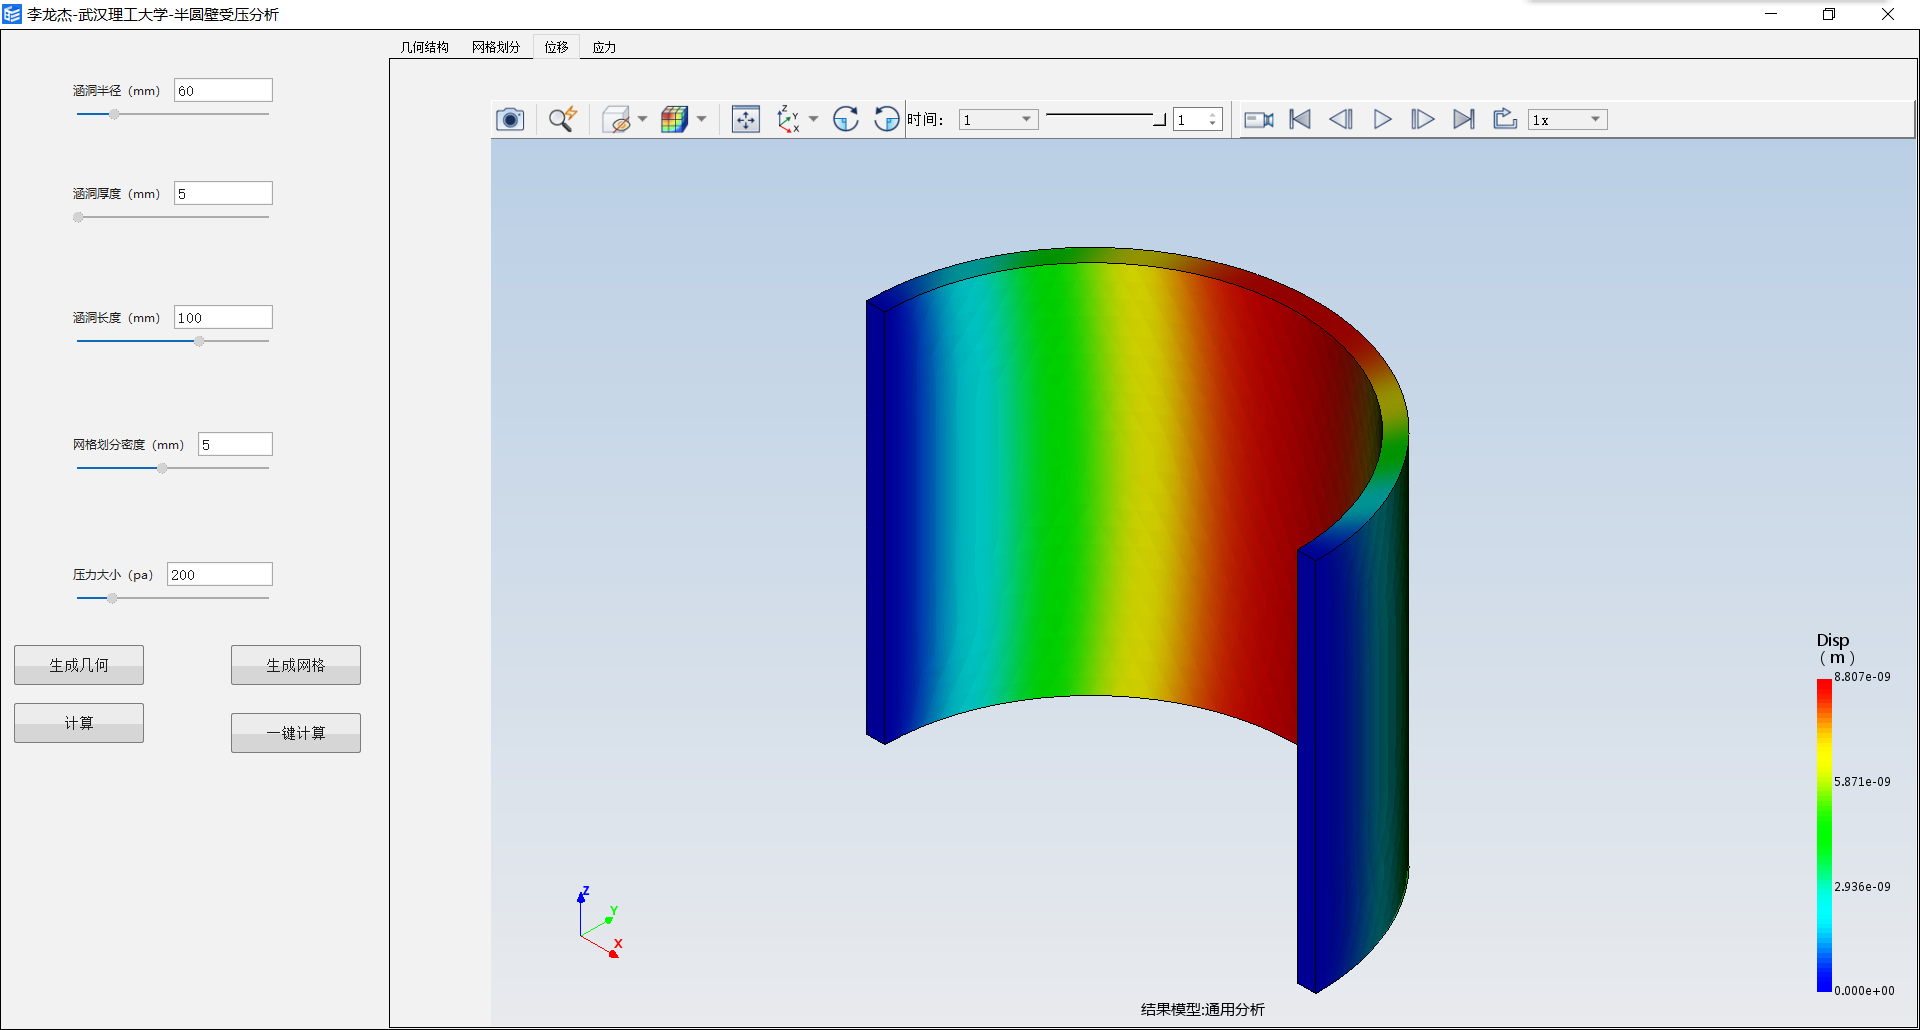Click the display mode box icon
1920x1030 pixels.
coord(617,120)
